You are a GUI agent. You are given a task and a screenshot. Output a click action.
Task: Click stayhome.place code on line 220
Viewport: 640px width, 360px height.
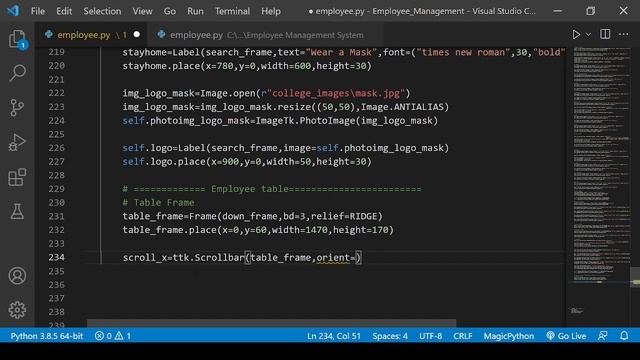click(x=247, y=66)
